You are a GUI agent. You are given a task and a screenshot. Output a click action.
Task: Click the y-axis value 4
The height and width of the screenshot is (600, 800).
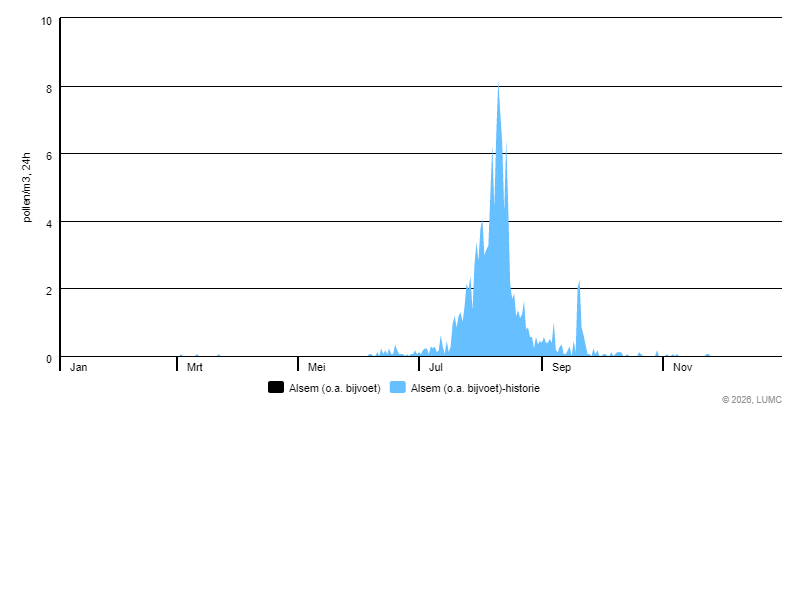[49, 222]
